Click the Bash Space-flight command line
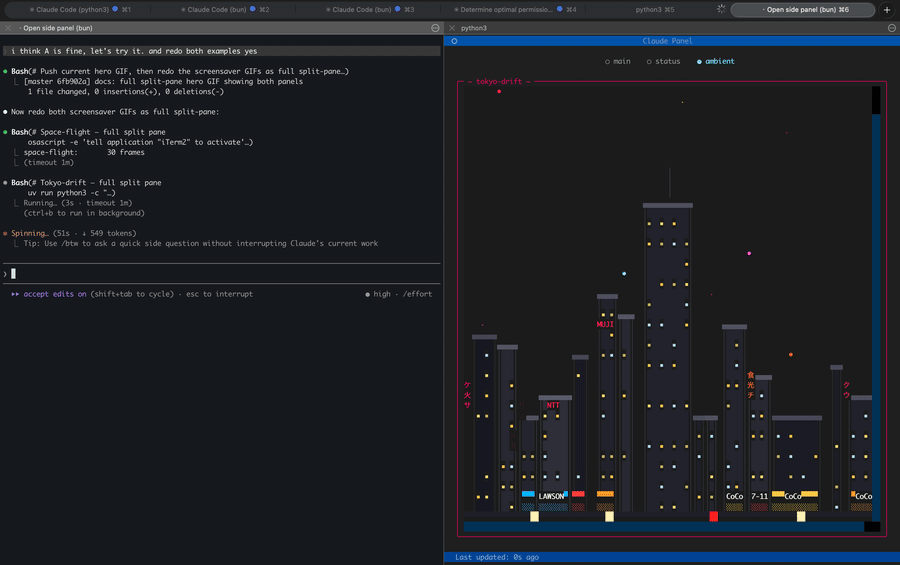 (88, 132)
